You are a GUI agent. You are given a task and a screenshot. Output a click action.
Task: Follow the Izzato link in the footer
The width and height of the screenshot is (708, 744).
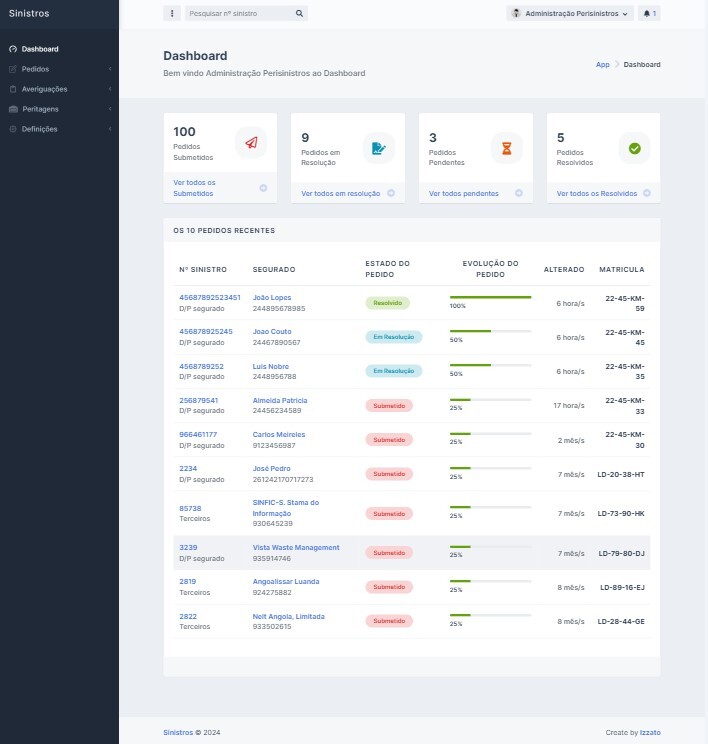point(650,733)
